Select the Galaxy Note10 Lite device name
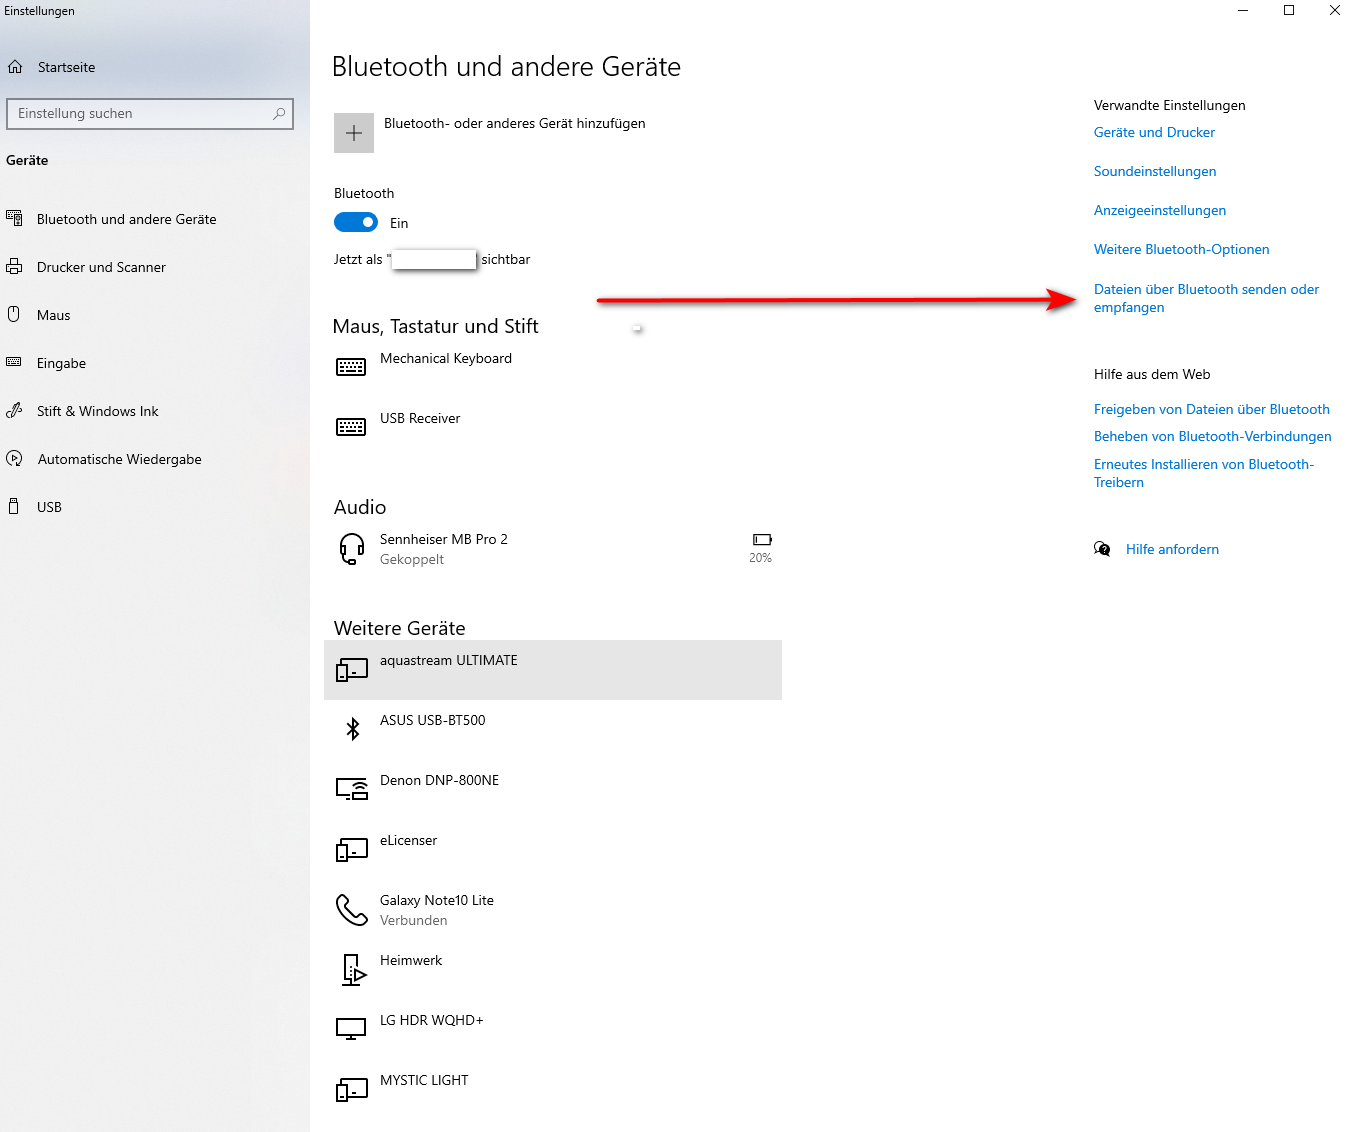 tap(436, 900)
